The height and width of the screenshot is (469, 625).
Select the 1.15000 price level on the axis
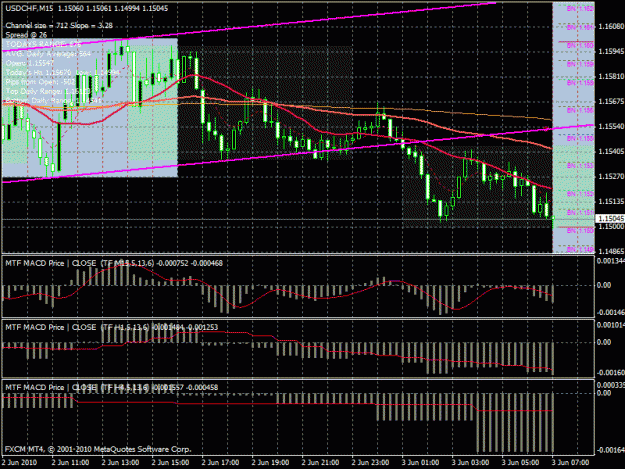click(x=611, y=226)
